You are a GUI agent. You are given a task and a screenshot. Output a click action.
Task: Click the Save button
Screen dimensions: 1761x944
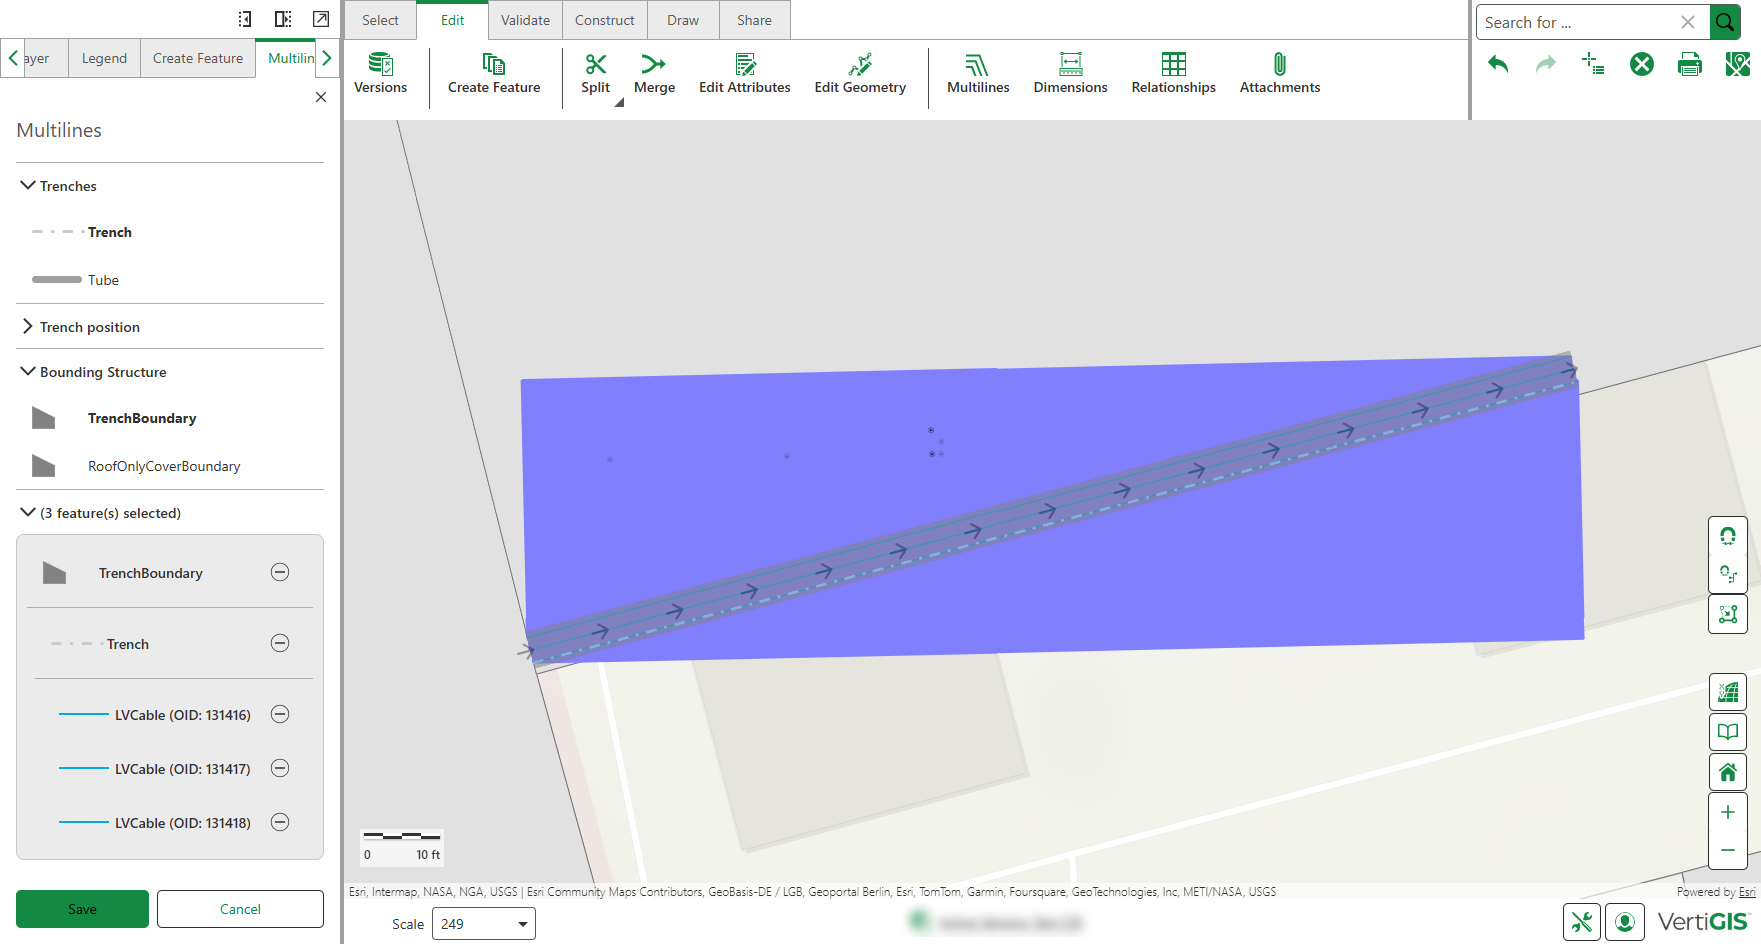82,909
